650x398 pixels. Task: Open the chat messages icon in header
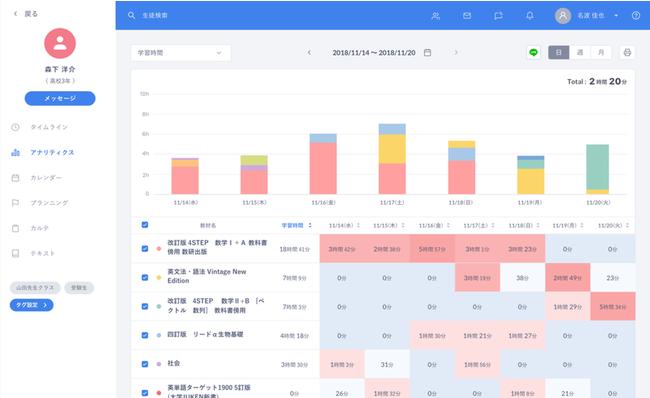(498, 16)
